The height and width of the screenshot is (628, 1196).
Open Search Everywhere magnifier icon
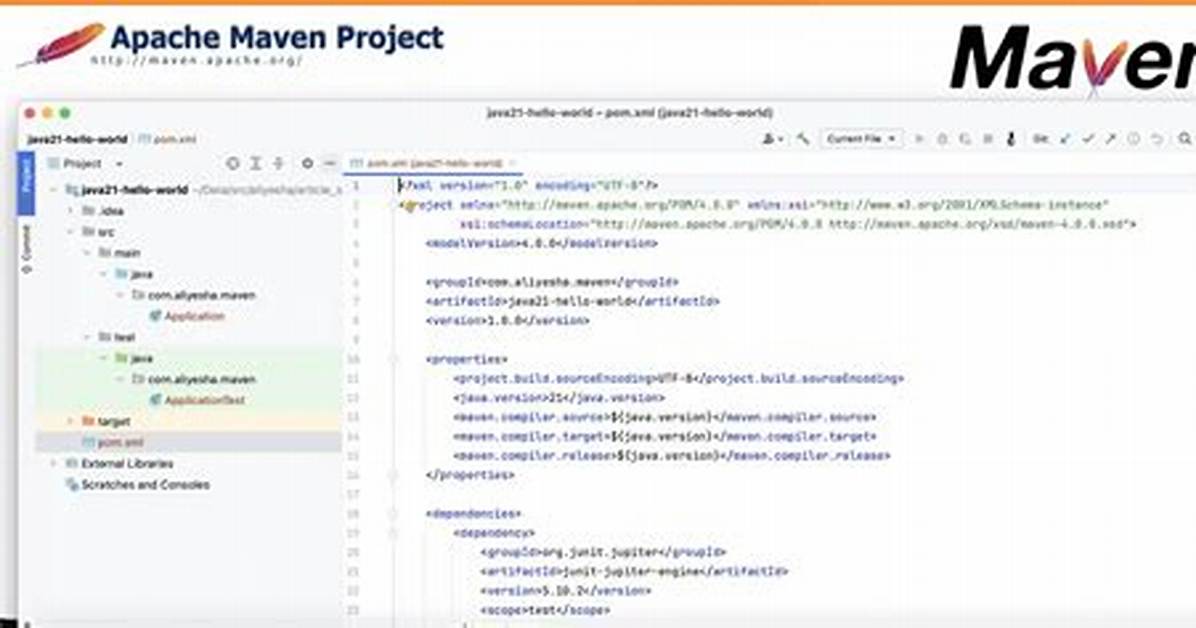(x=1184, y=139)
